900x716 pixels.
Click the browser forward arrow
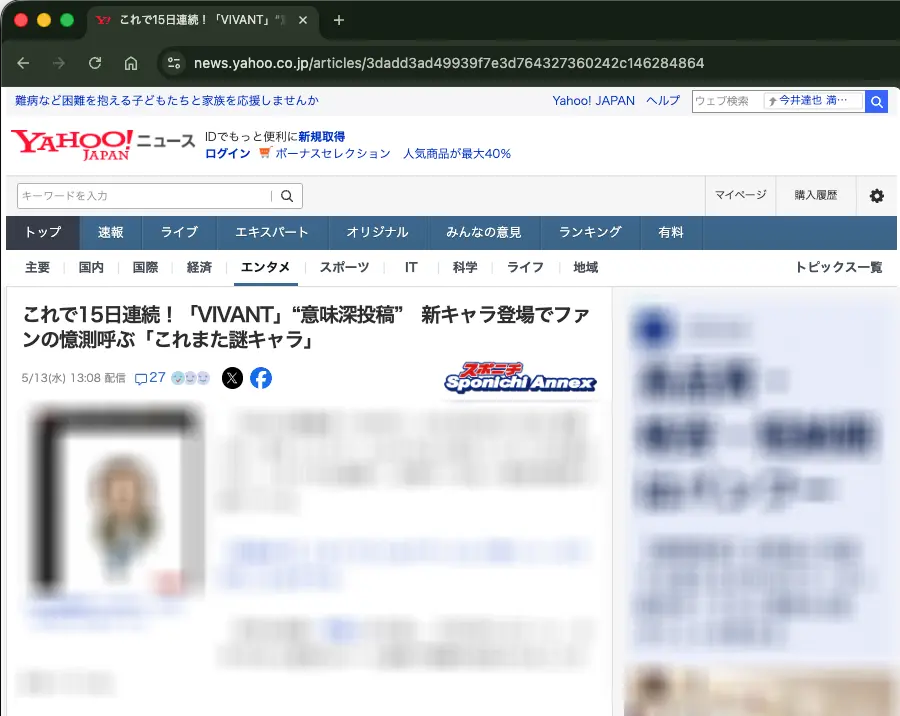59,63
